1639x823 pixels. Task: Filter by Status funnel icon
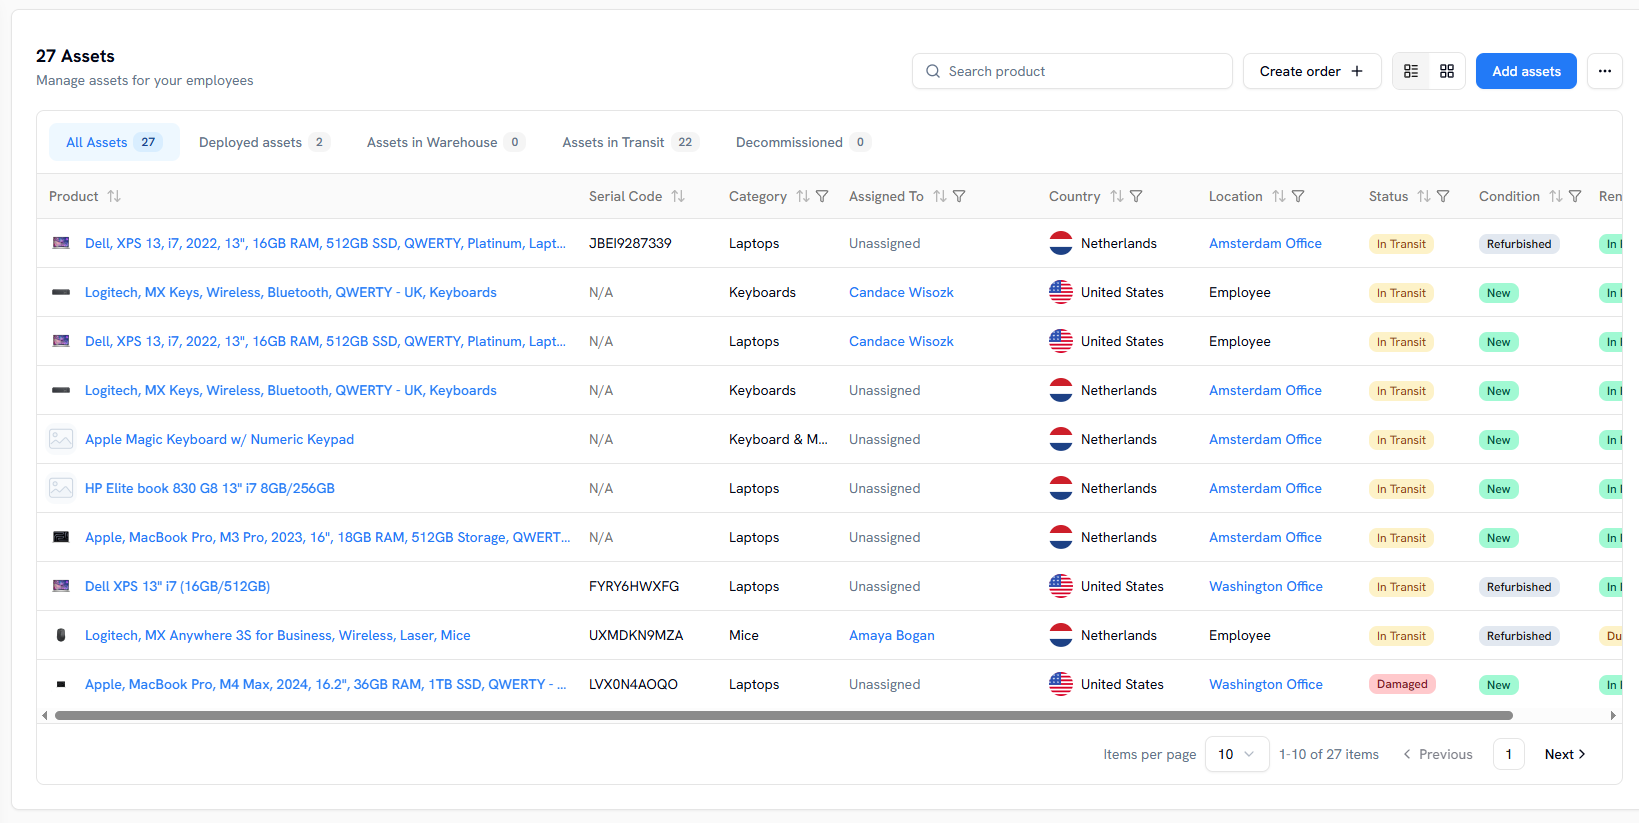[1443, 196]
